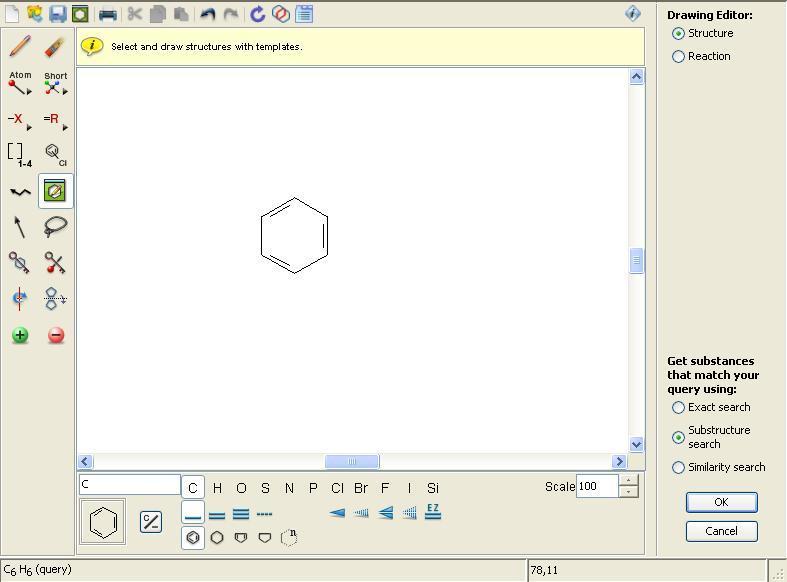Click the red minus charge icon
Viewport: 787px width, 582px height.
click(56, 335)
